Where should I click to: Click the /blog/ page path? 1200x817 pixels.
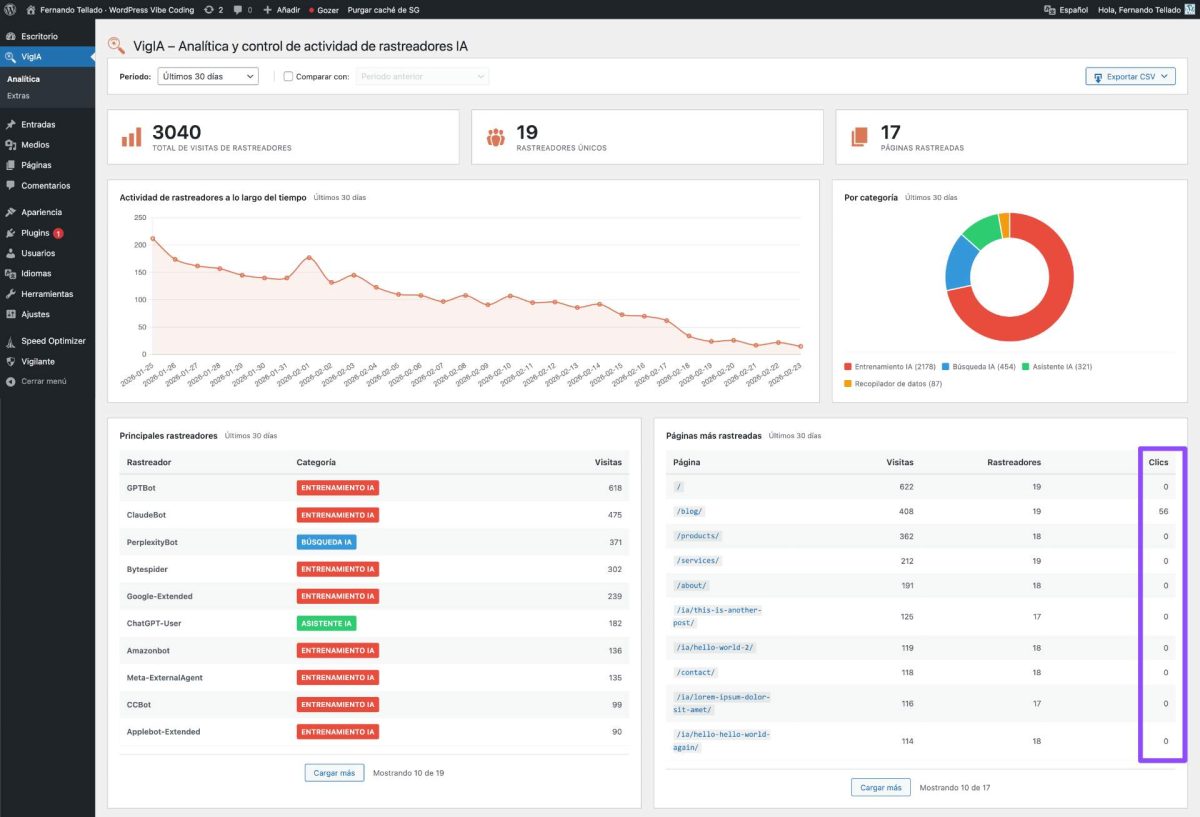[689, 511]
